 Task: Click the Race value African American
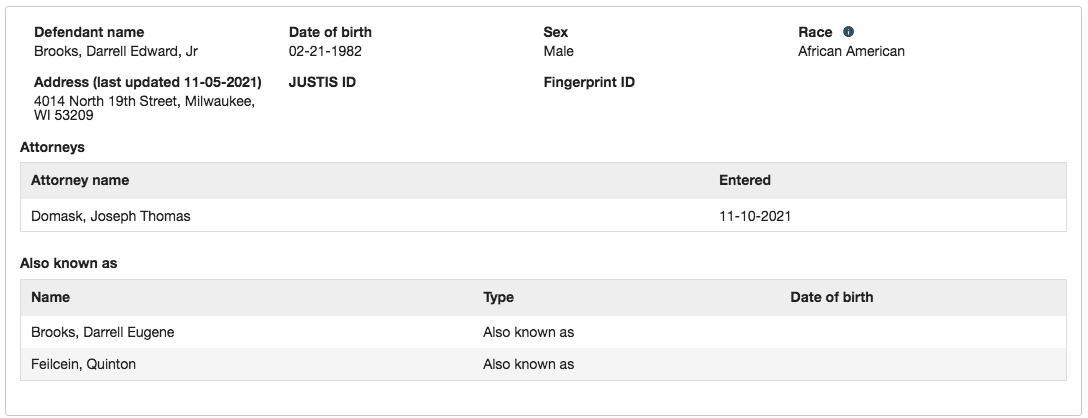click(851, 51)
